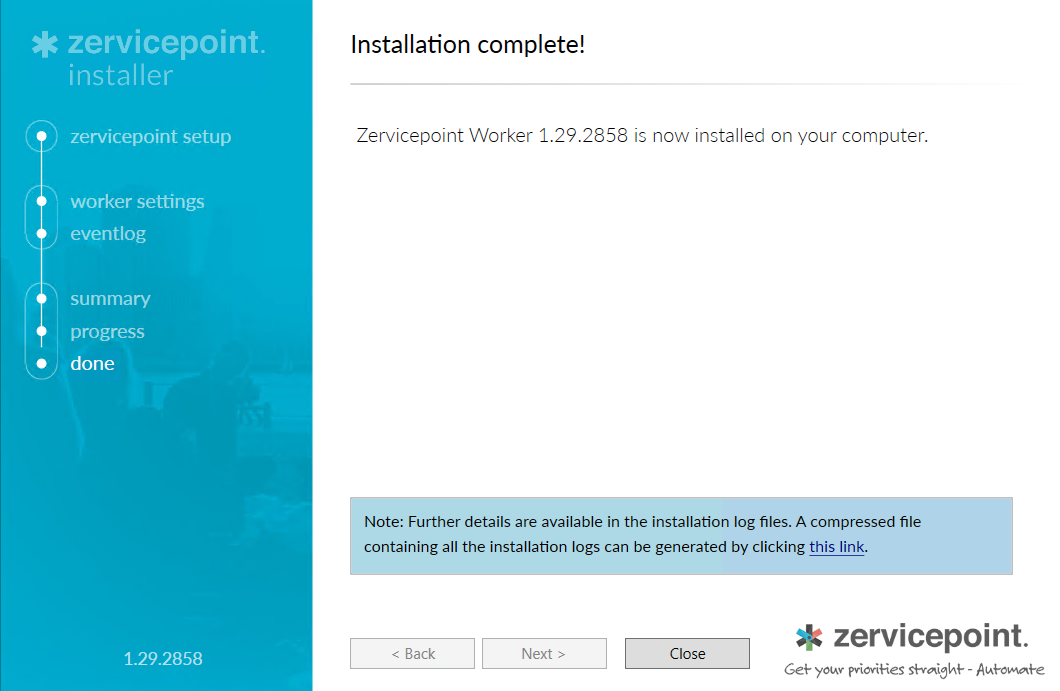The height and width of the screenshot is (691, 1060).
Task: Select the 'progress' step in the sidebar
Action: [x=107, y=332]
